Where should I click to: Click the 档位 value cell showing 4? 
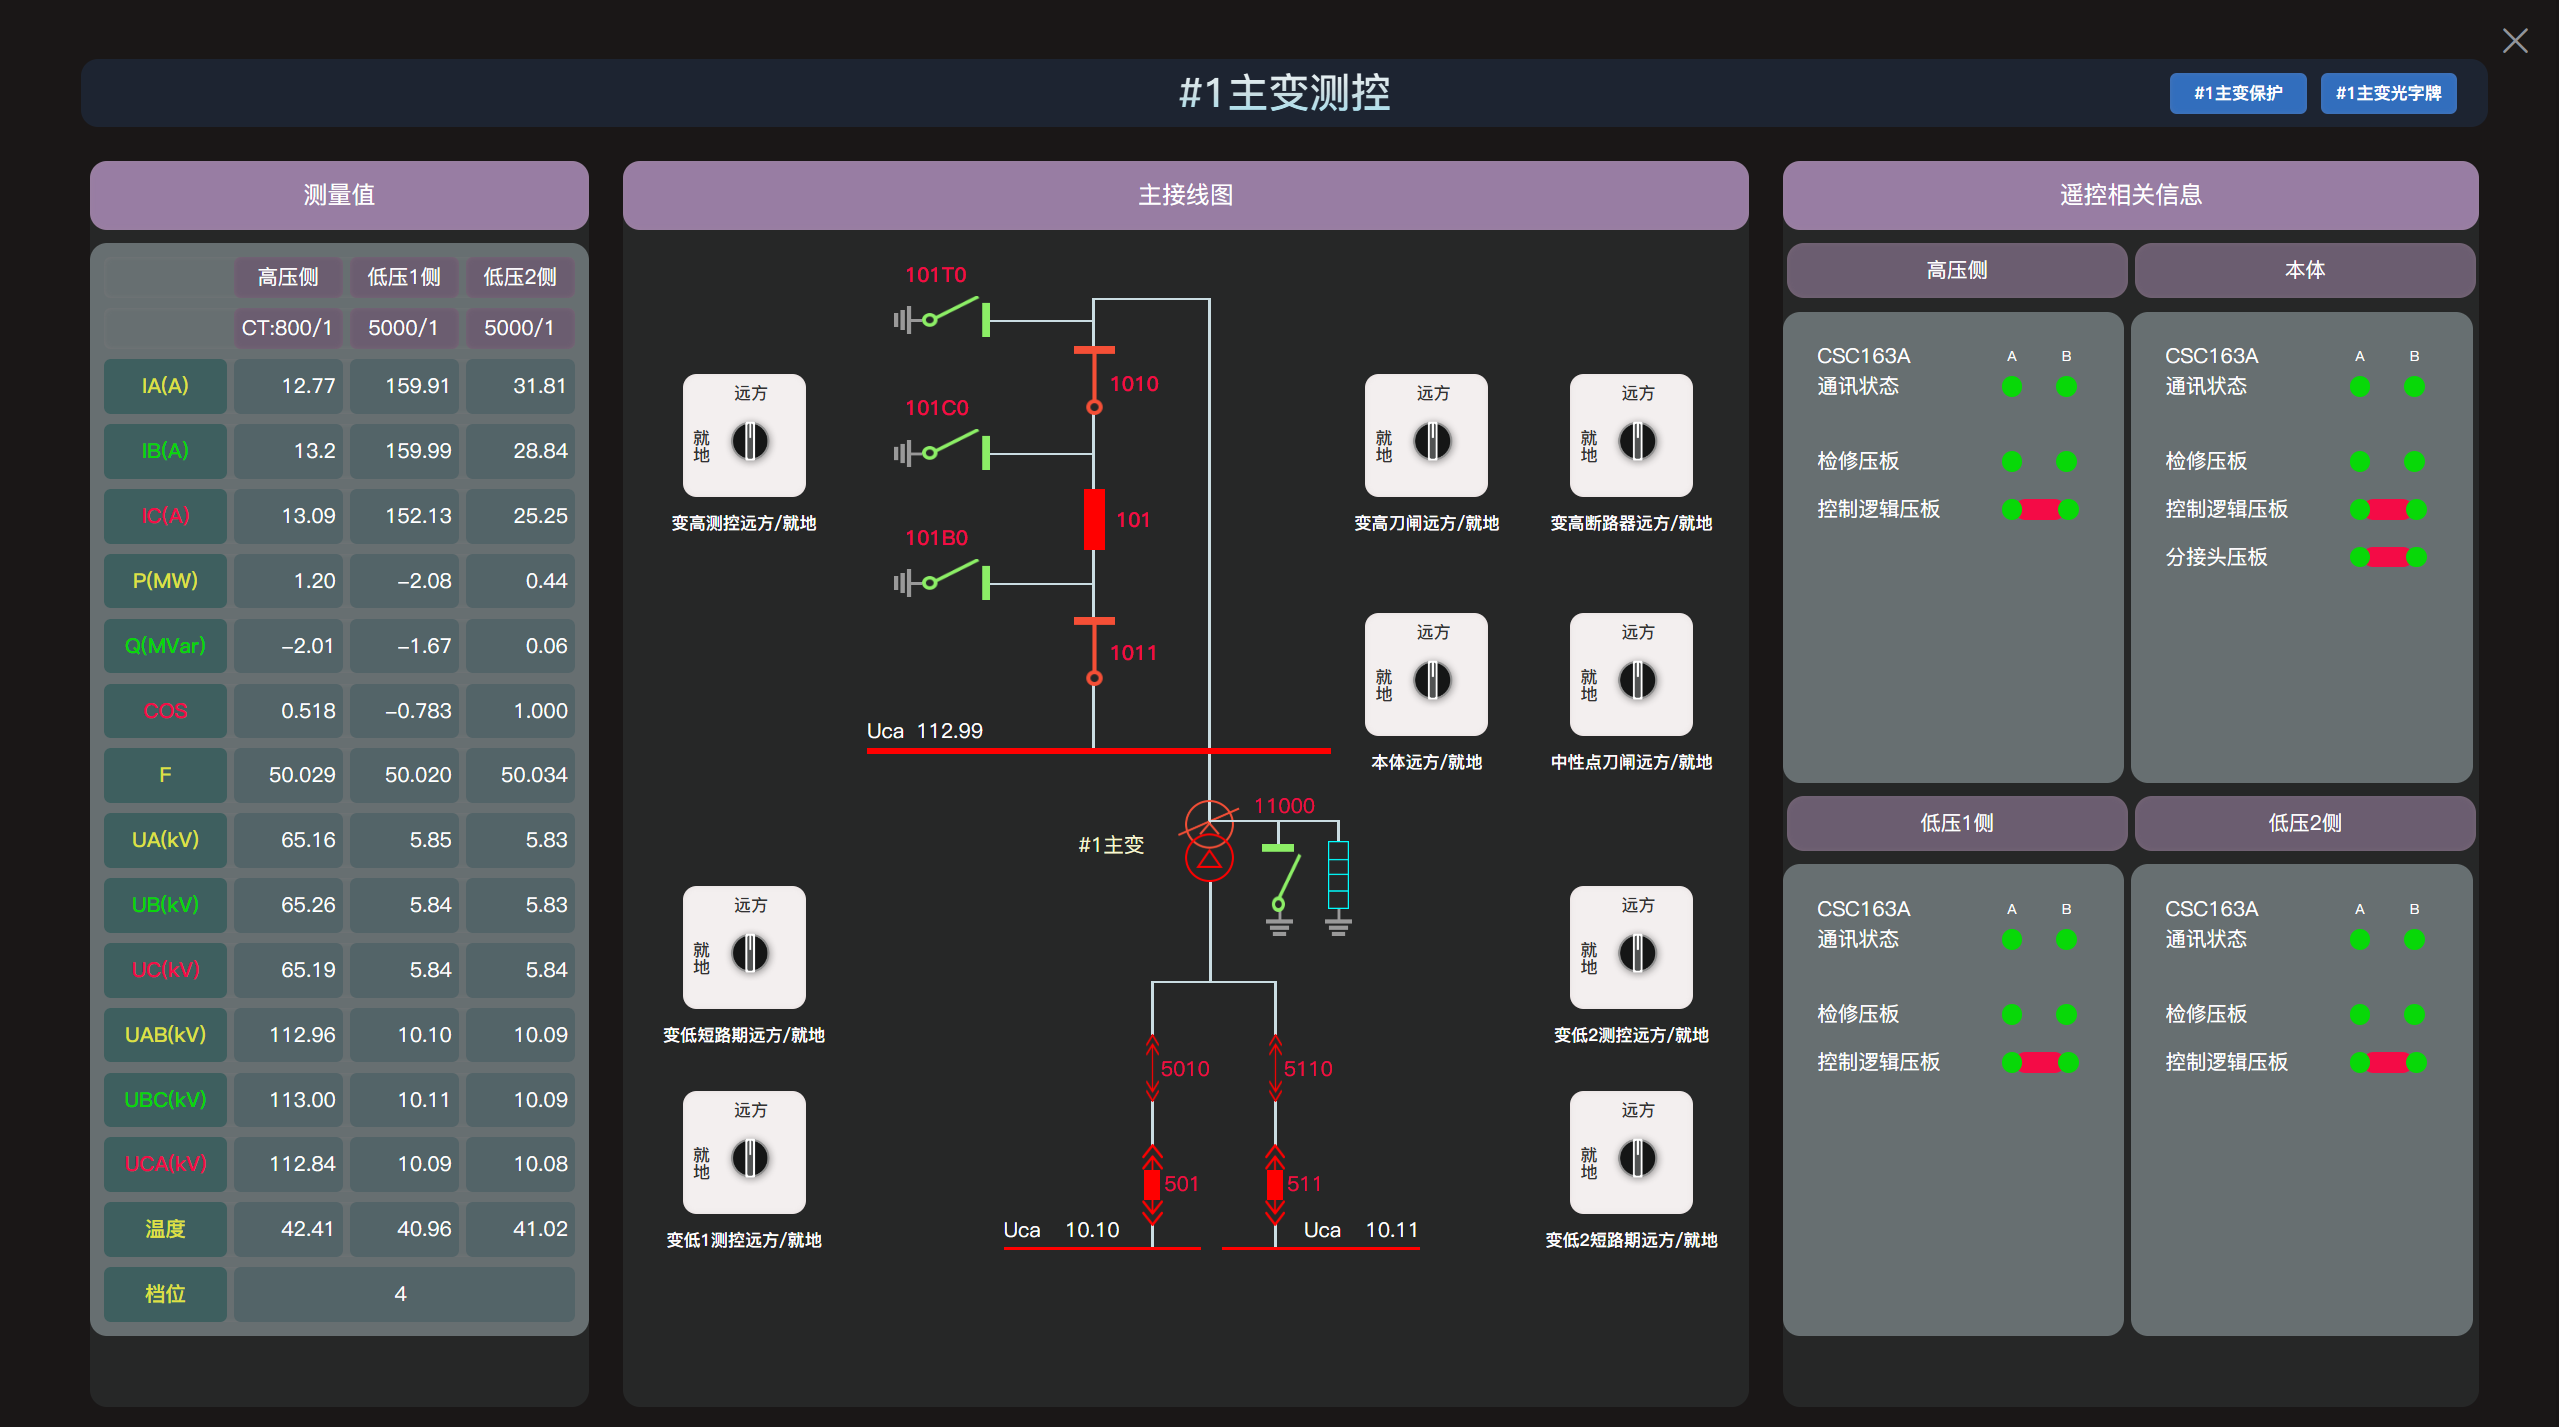(x=401, y=1293)
